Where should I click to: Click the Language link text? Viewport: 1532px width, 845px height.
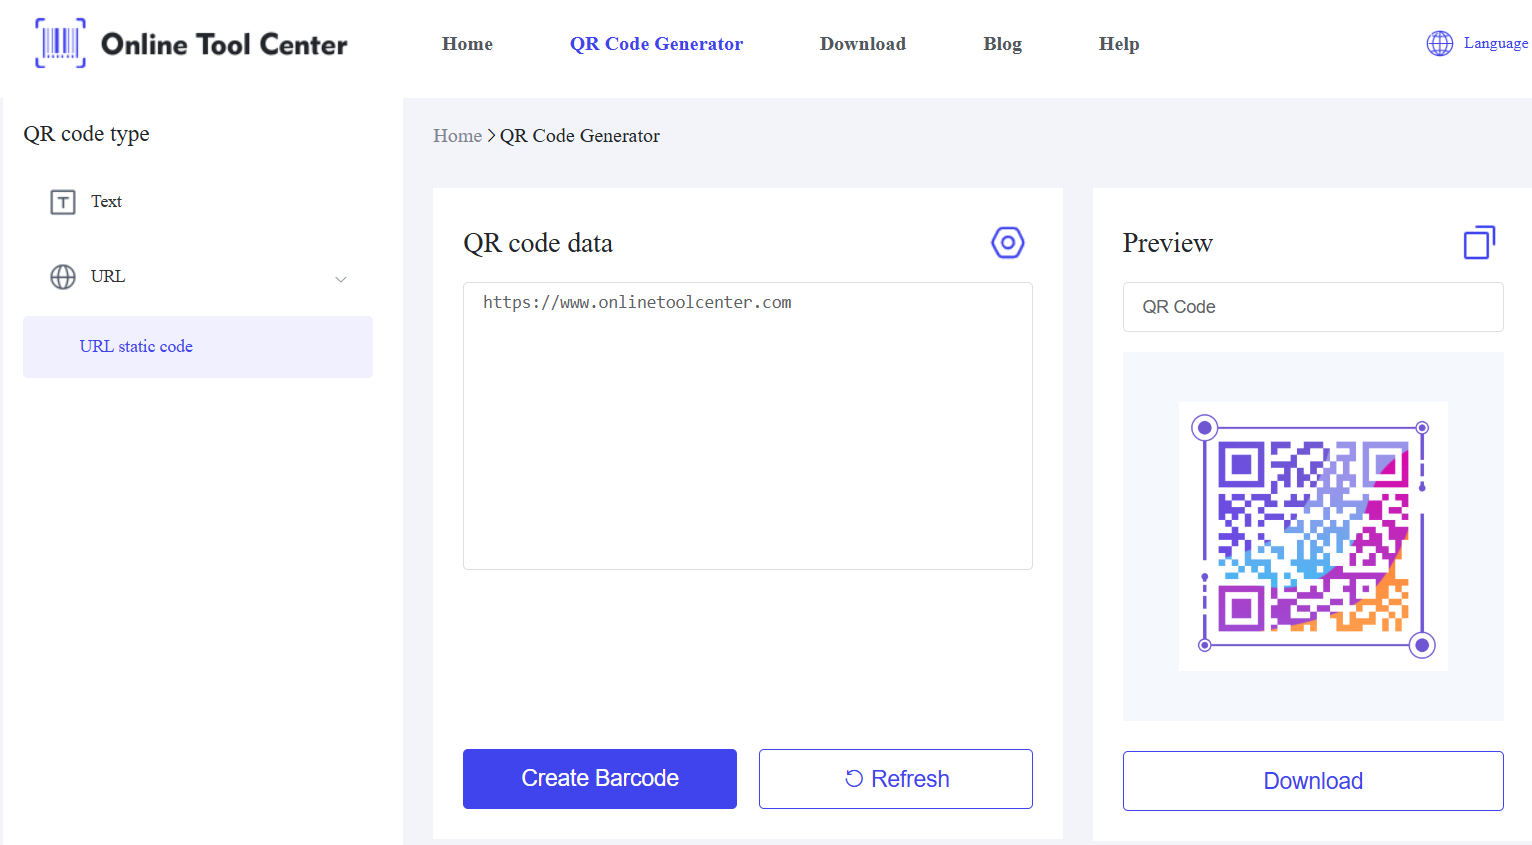(x=1495, y=43)
